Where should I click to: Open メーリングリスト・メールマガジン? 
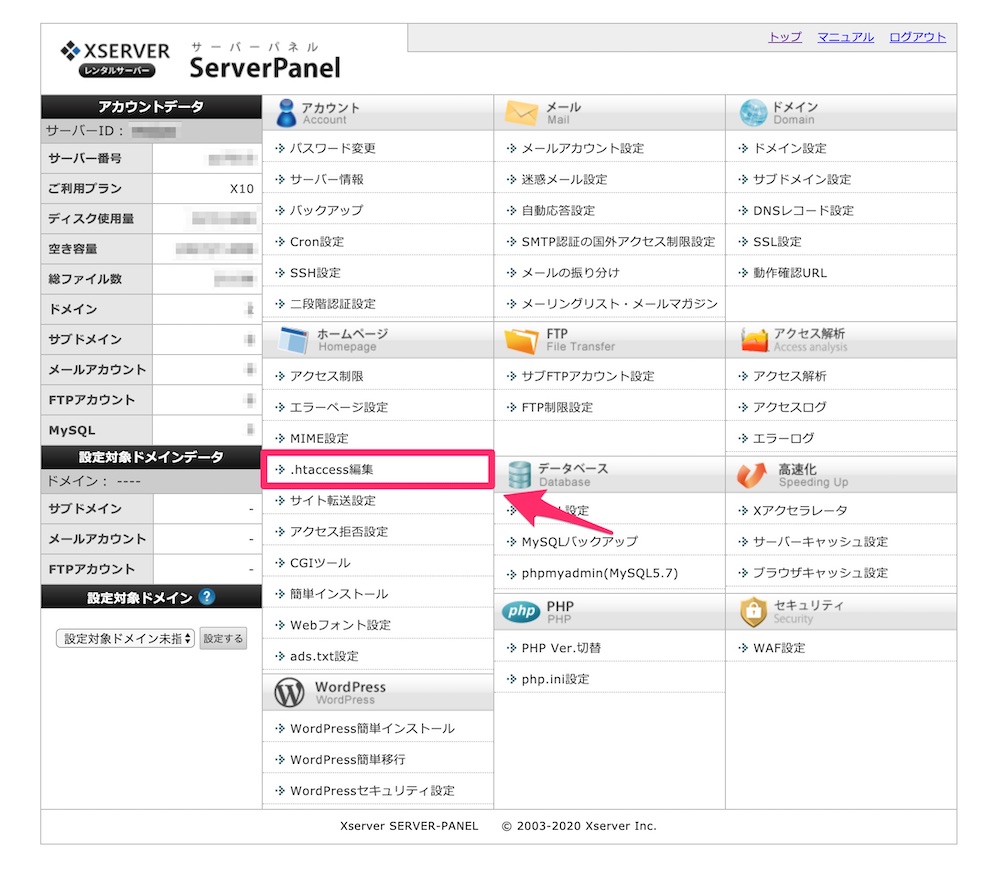coord(619,304)
